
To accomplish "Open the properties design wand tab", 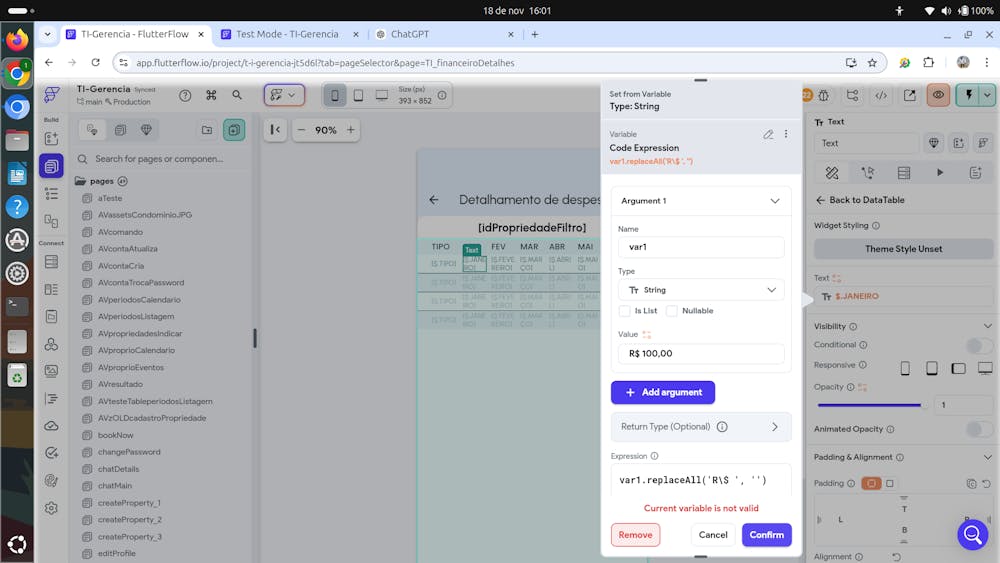I will 832,173.
